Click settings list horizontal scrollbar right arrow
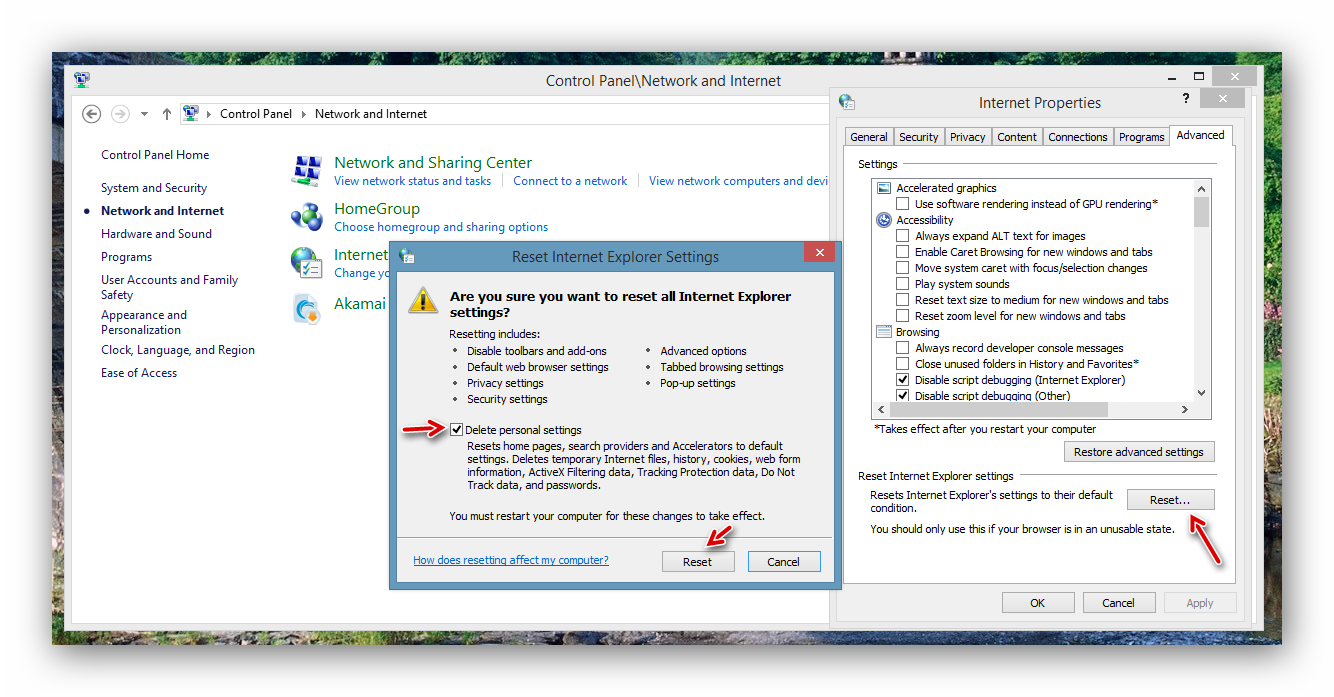1334x697 pixels. pyautogui.click(x=1185, y=409)
